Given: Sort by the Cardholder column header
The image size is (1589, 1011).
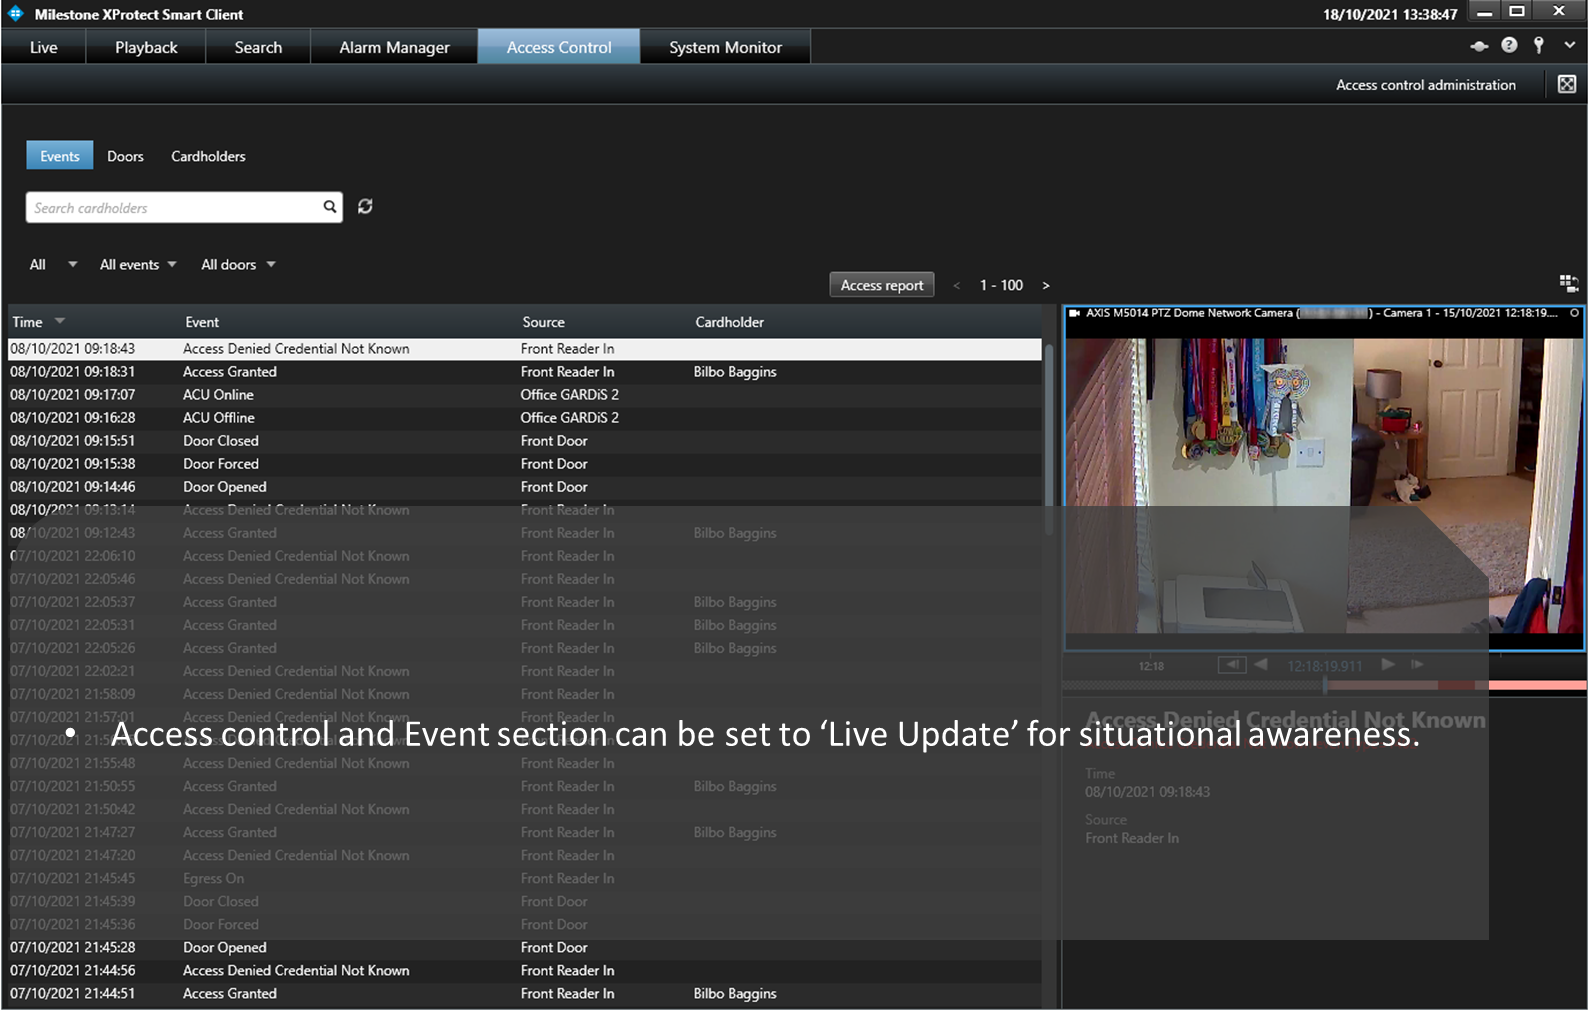Looking at the screenshot, I should 729,322.
